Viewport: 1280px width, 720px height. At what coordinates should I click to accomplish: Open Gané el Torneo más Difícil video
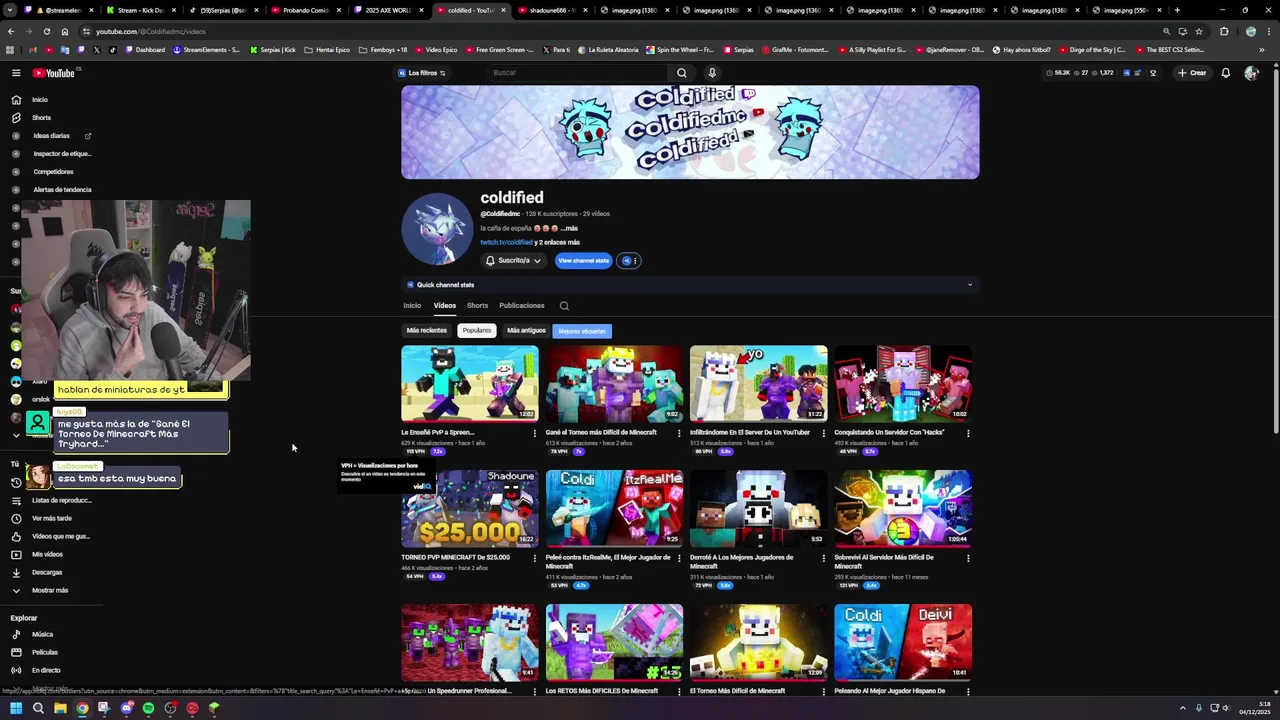[614, 384]
